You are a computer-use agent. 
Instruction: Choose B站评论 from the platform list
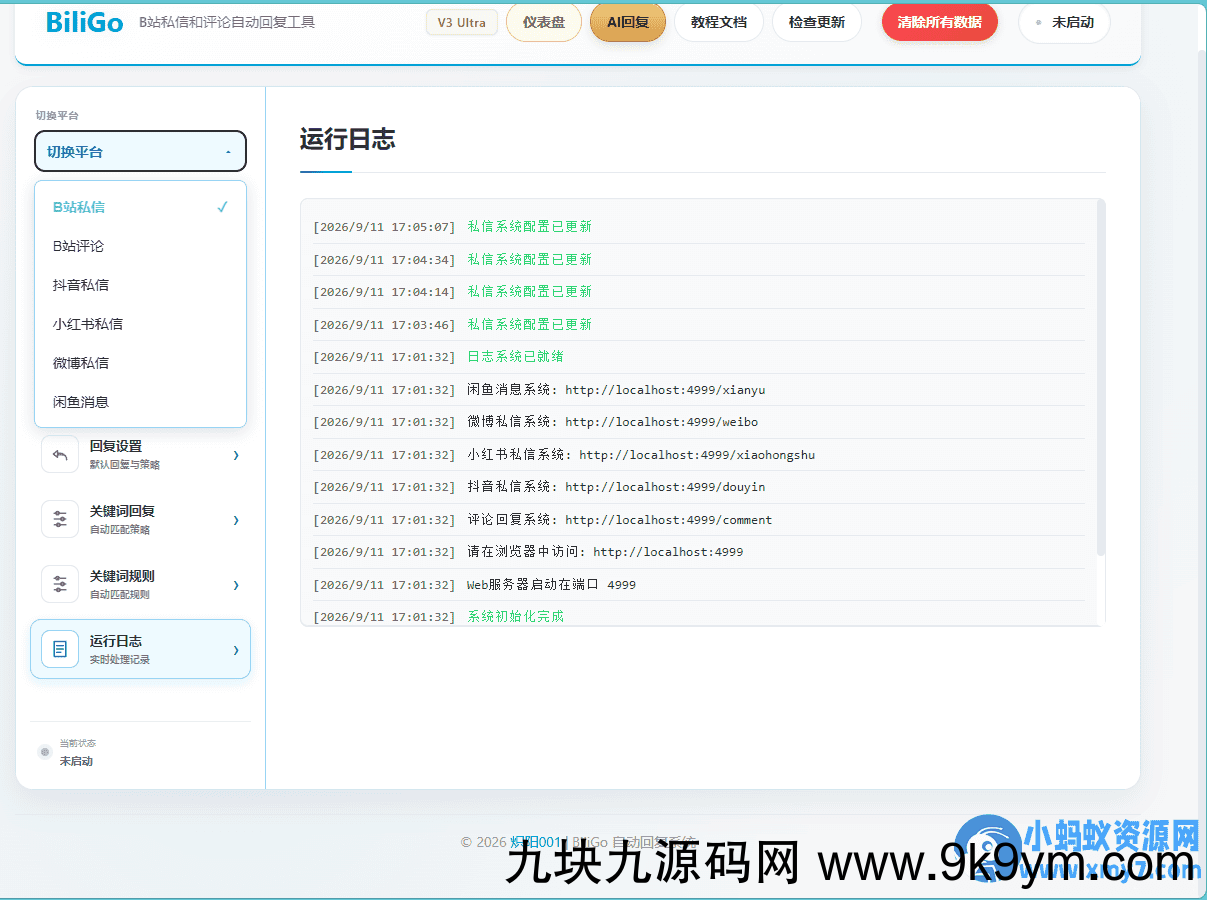[x=140, y=246]
